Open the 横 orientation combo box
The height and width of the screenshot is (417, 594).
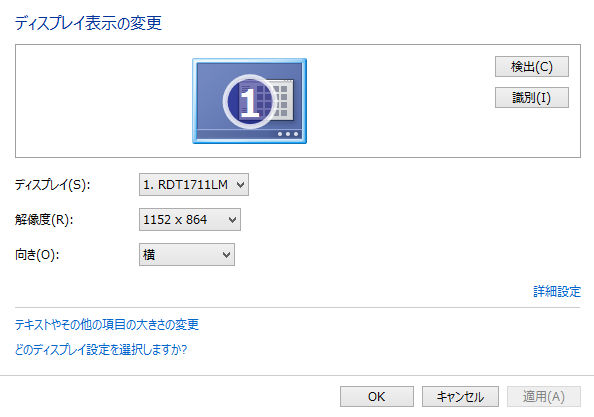[187, 255]
